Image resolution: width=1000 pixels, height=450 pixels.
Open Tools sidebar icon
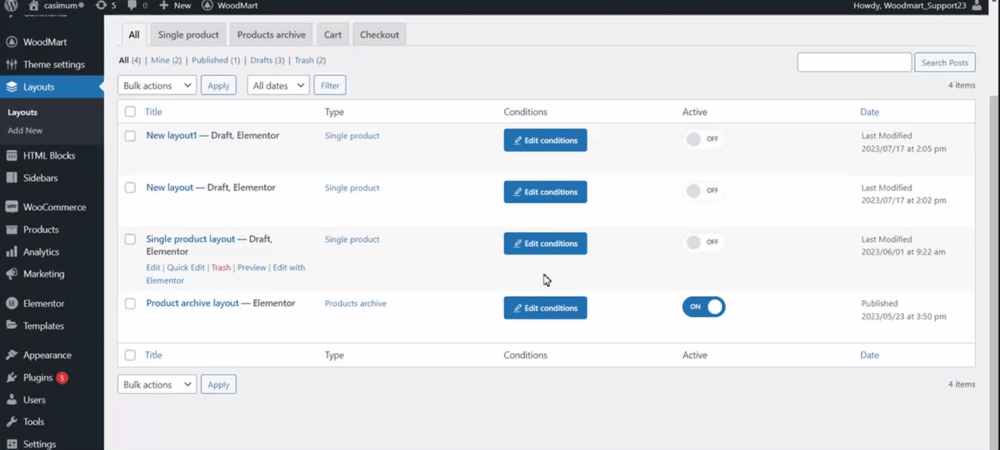click(11, 421)
